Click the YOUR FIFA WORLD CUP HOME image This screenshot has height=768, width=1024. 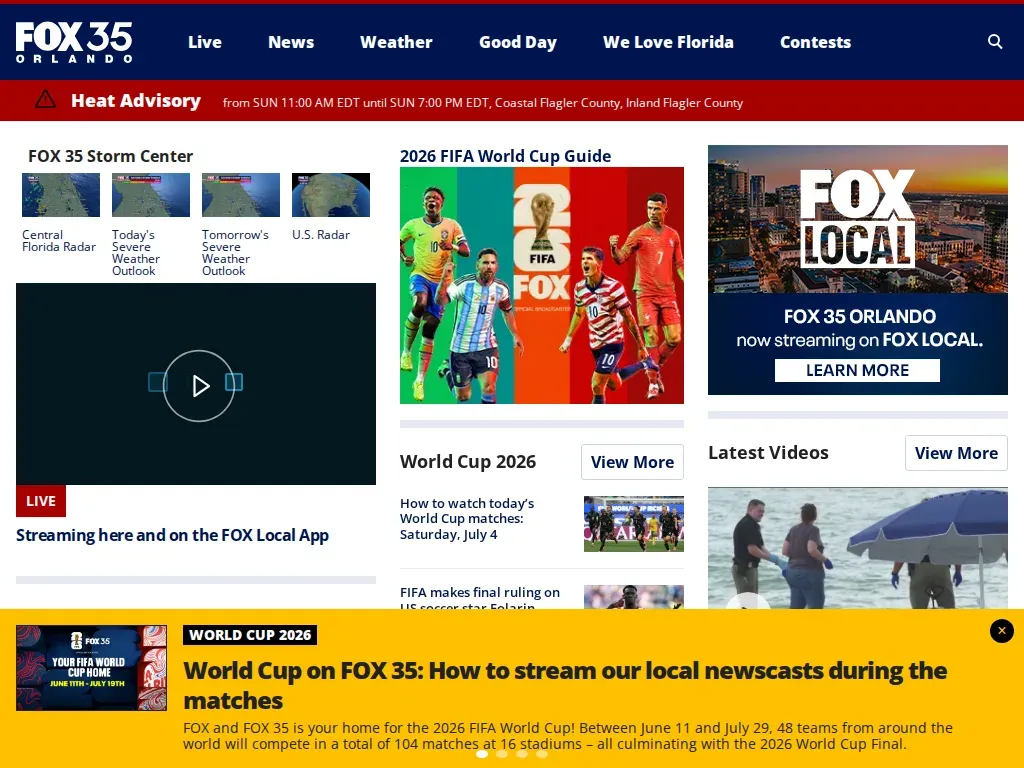point(91,667)
